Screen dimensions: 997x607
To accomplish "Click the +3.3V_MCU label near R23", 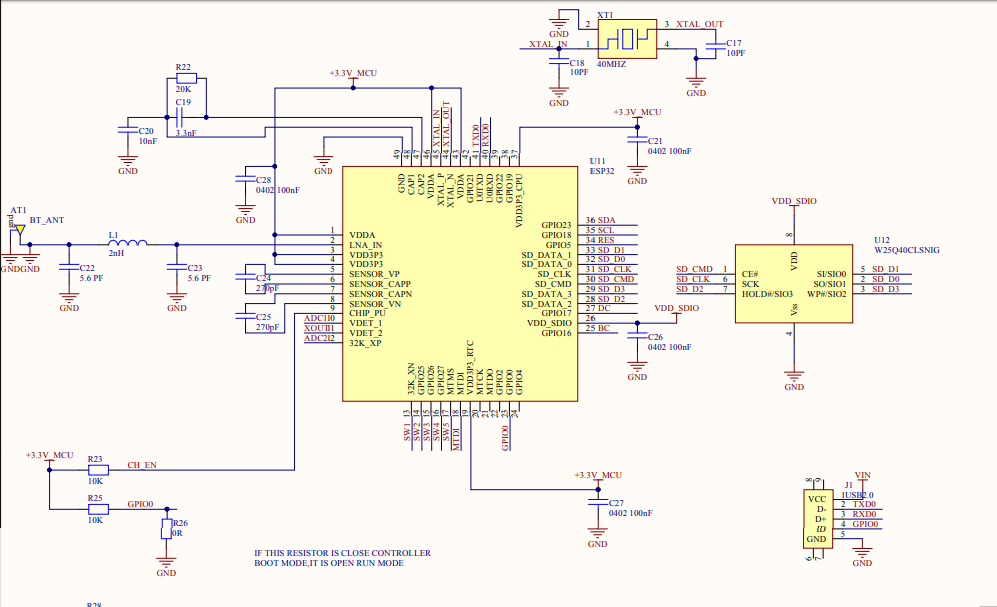I will 50,455.
